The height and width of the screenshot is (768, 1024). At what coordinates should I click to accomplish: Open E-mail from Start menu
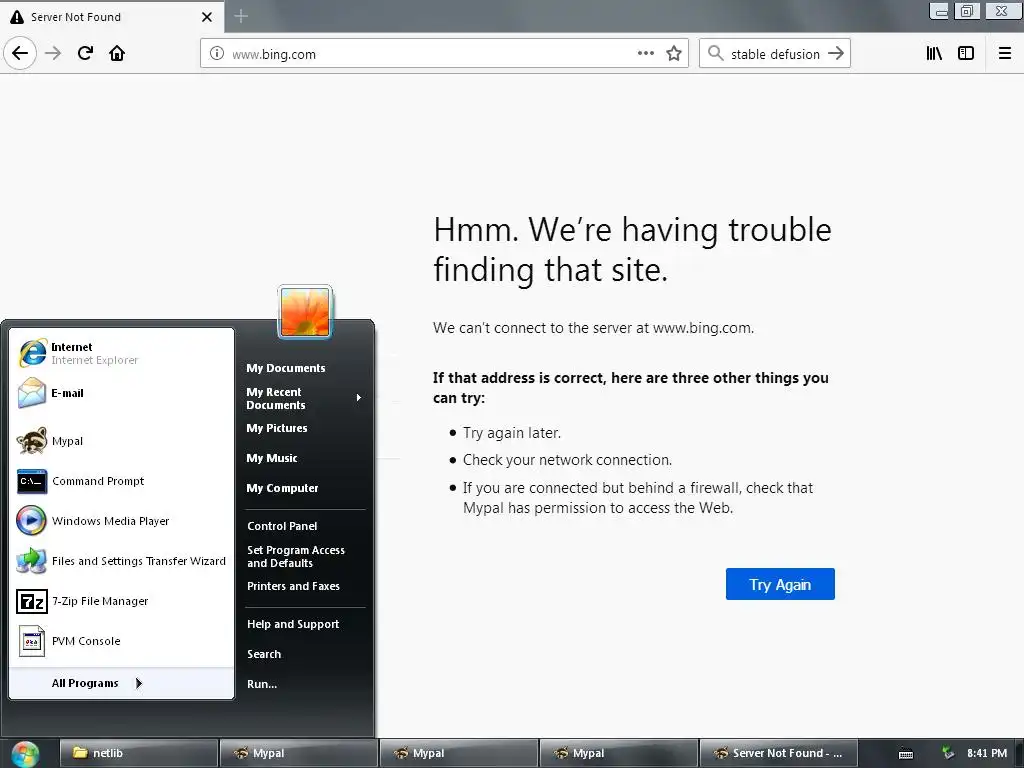coord(121,393)
